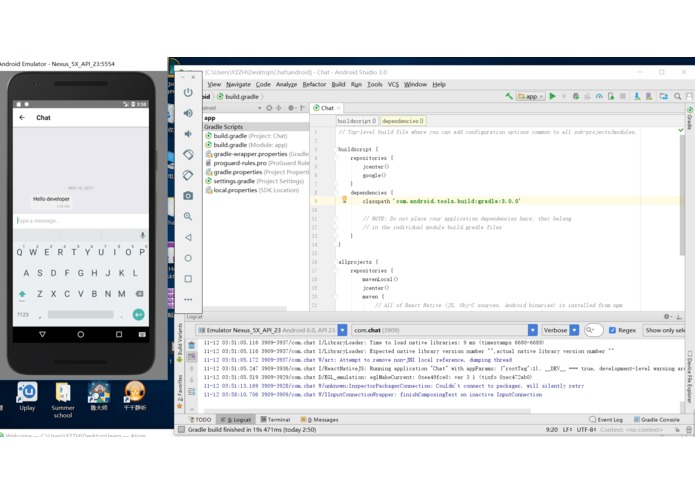Image resolution: width=695 pixels, height=494 pixels.
Task: Tap the backspace key on emulator keyboard
Action: click(139, 294)
